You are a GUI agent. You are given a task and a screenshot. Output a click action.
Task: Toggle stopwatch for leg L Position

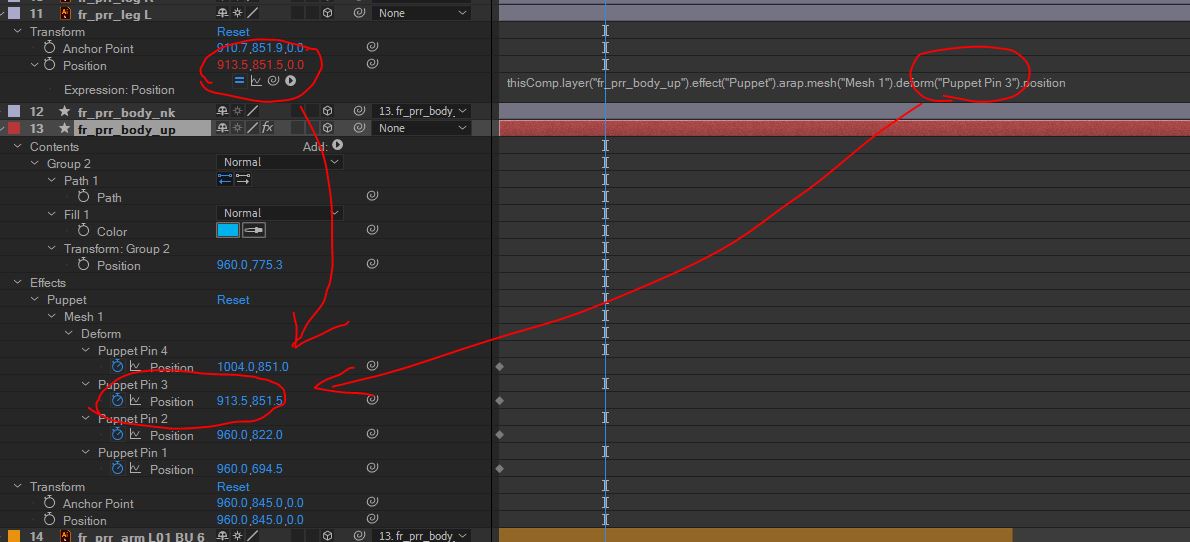pyautogui.click(x=50, y=65)
